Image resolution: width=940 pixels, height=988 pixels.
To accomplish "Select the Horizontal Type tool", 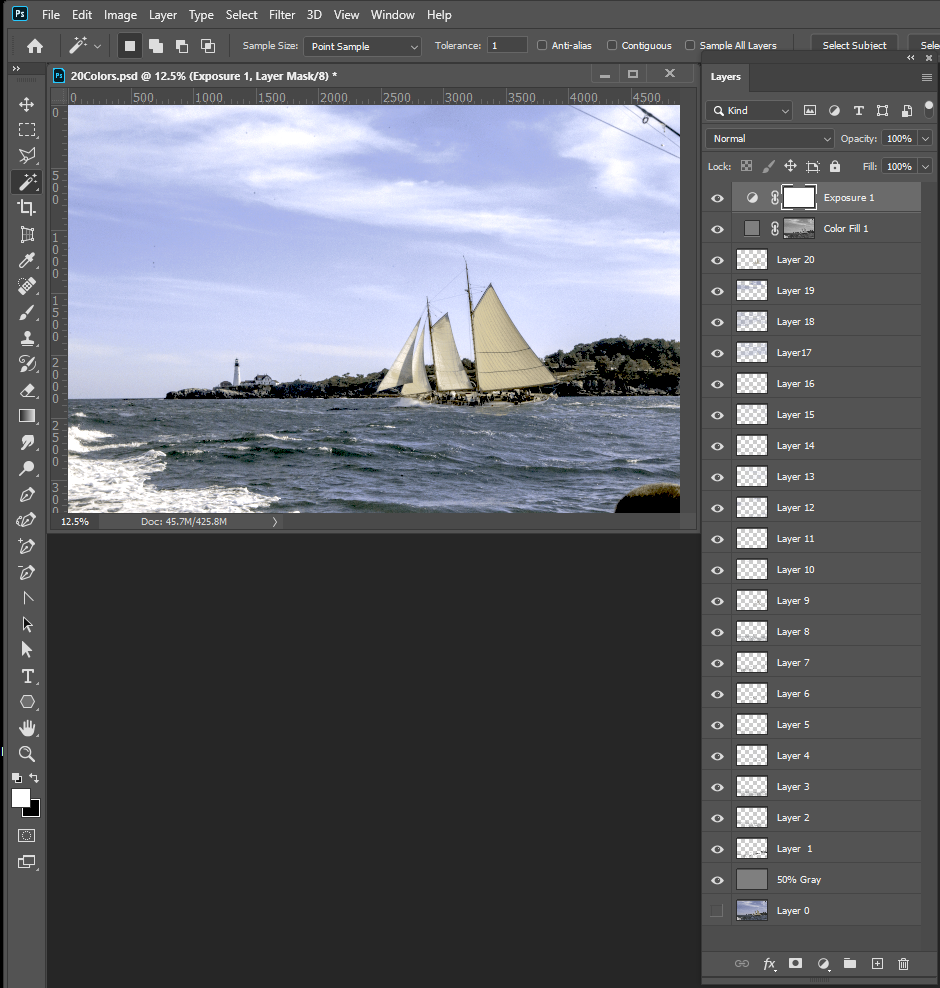I will point(26,676).
